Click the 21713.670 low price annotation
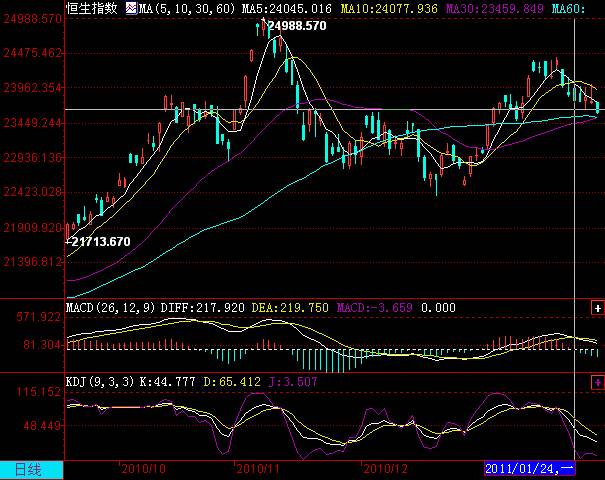The height and width of the screenshot is (480, 605). click(101, 242)
